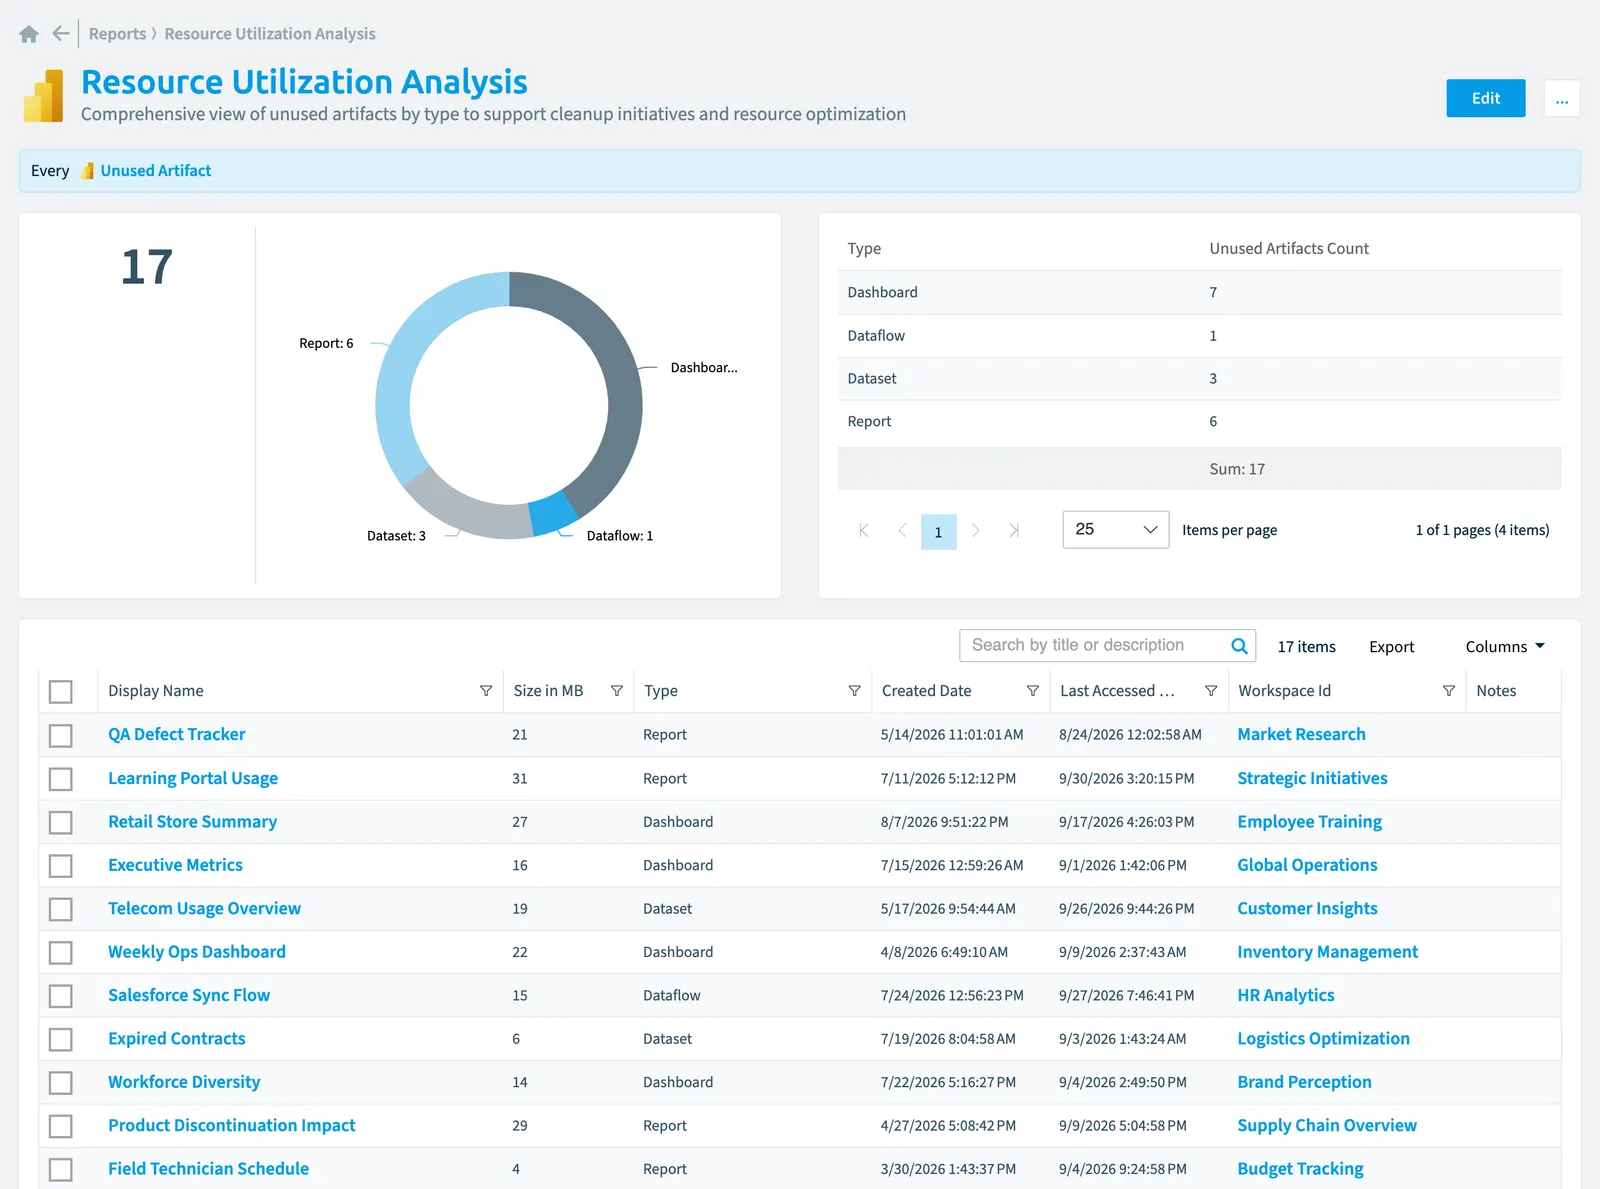Viewport: 1600px width, 1189px height.
Task: Click the Power BI report logo icon
Action: (43, 96)
